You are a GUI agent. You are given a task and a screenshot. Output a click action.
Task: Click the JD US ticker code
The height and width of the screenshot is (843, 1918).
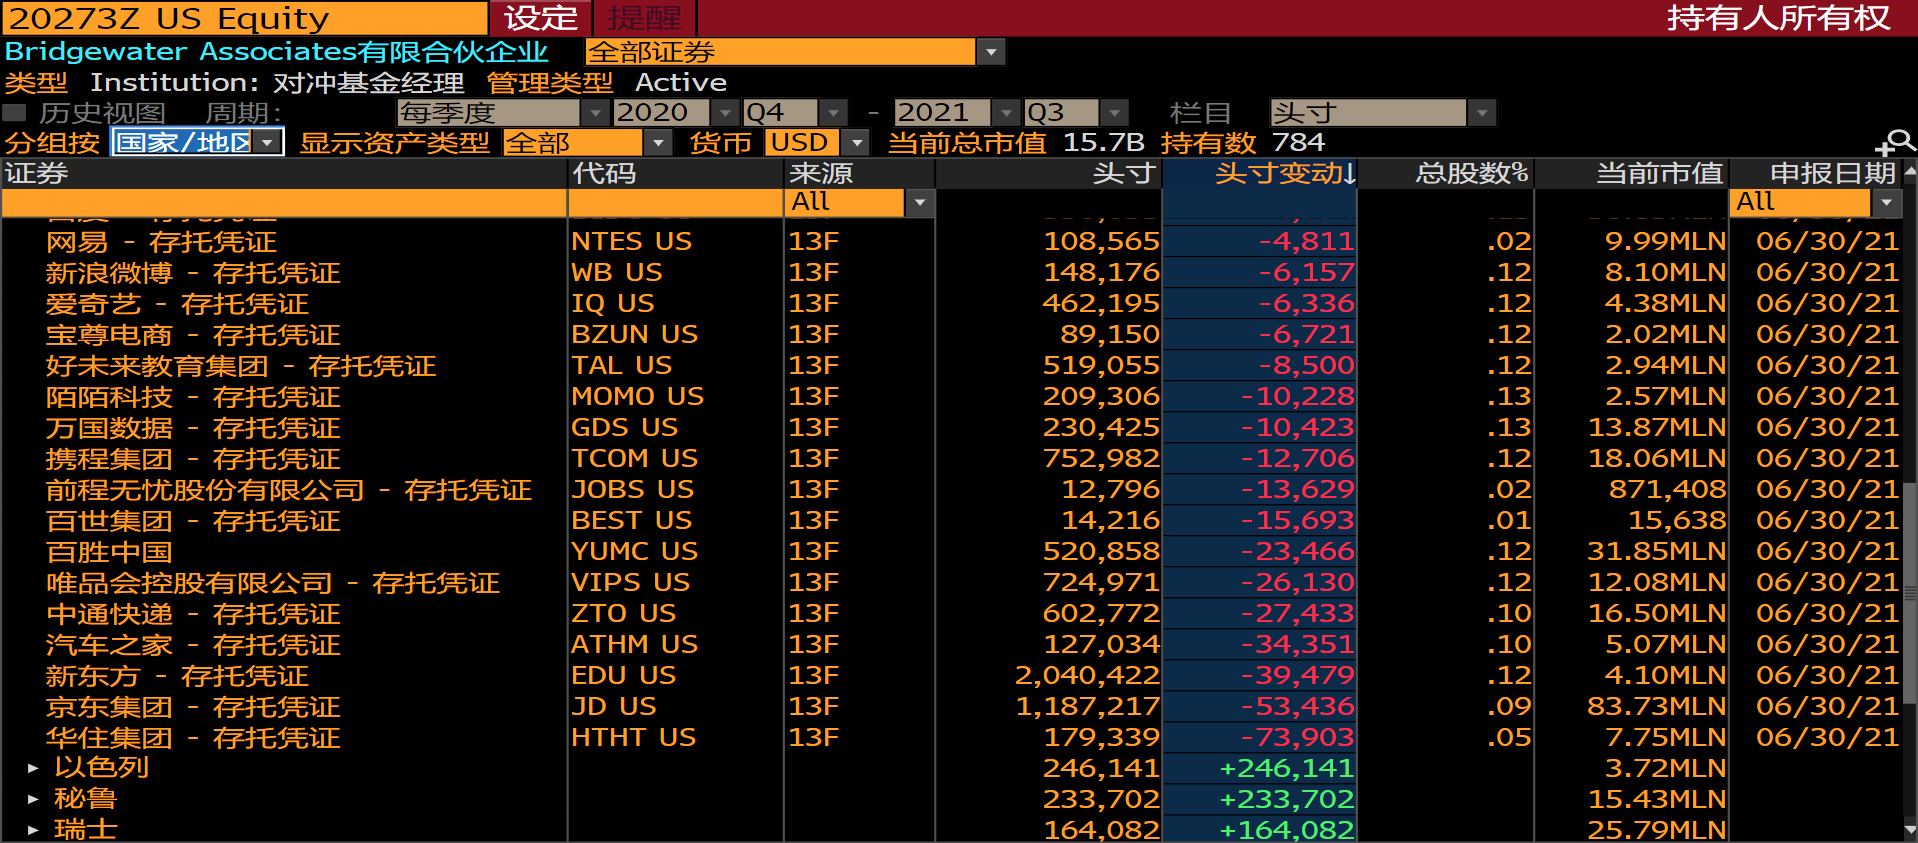[x=614, y=707]
